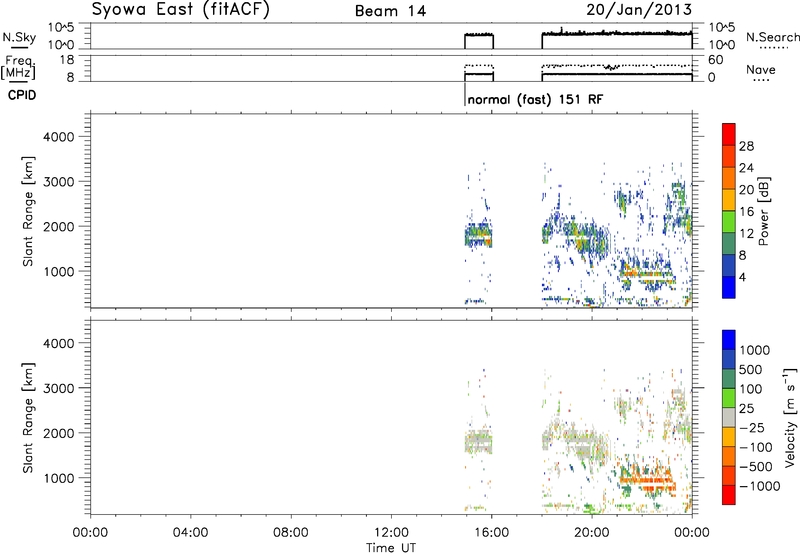The width and height of the screenshot is (800, 554).
Task: Click the 'Slant Range [km]' label of the velocity plot
Action: [28, 418]
